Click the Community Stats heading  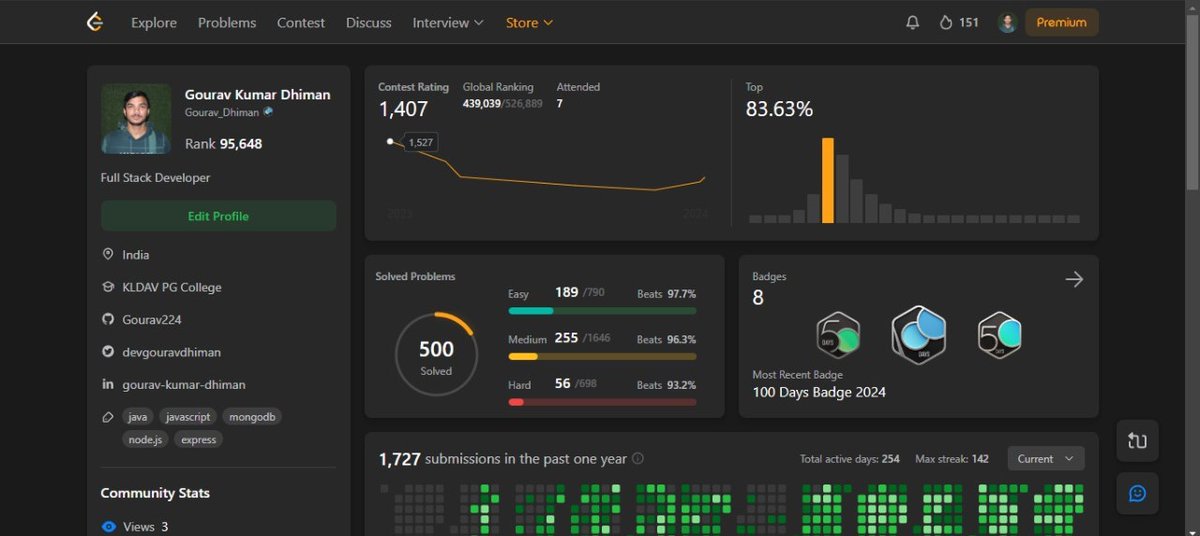[x=155, y=493]
